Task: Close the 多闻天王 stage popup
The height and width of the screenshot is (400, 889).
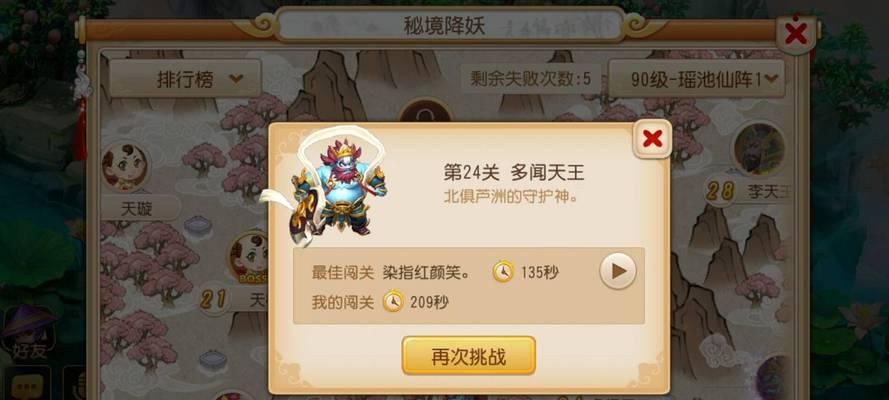Action: click(x=652, y=138)
